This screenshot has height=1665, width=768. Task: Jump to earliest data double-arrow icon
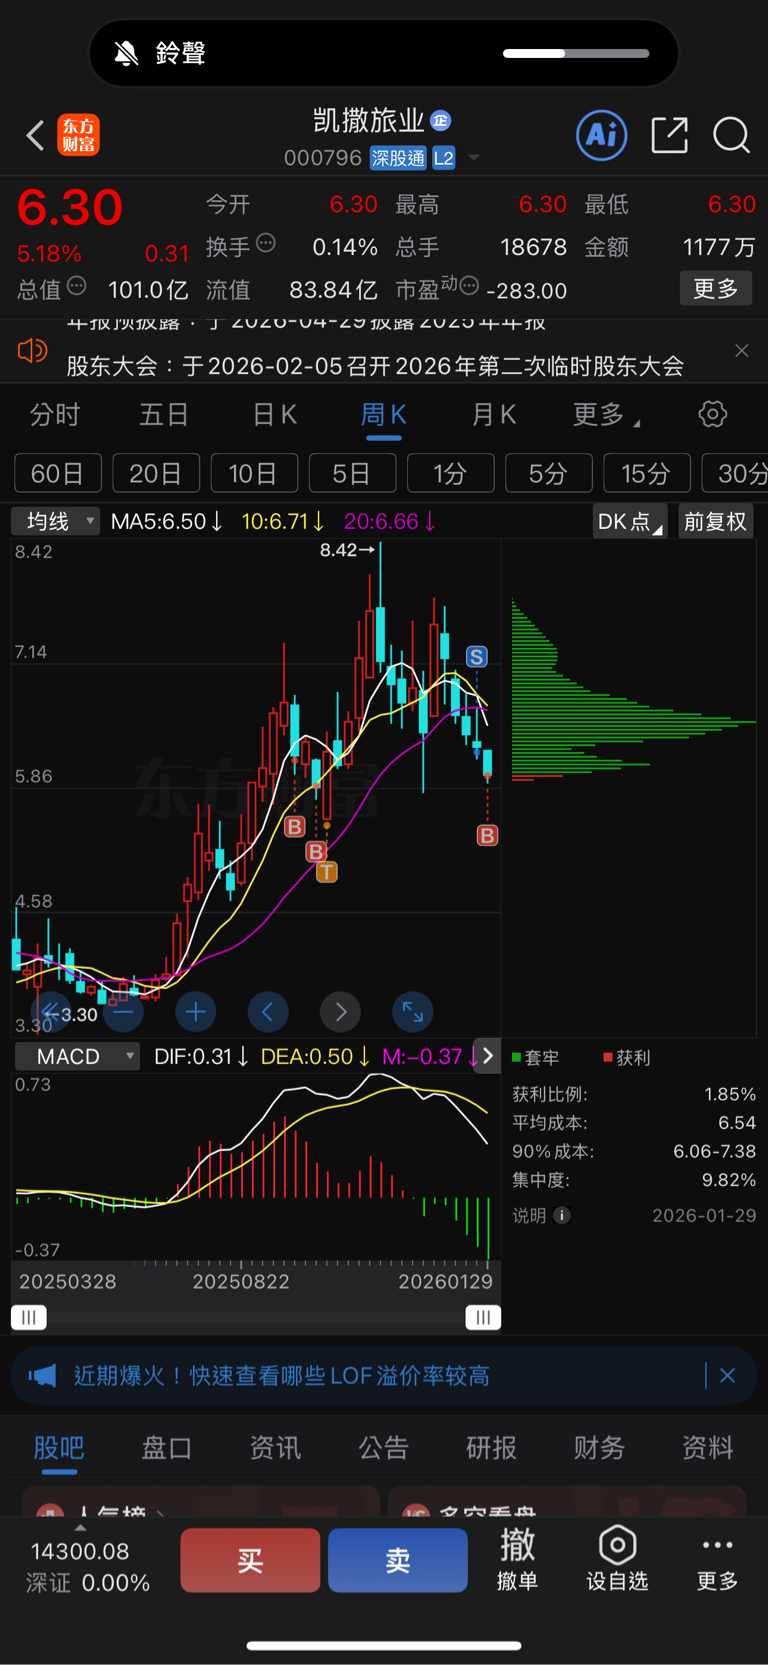click(x=50, y=1012)
